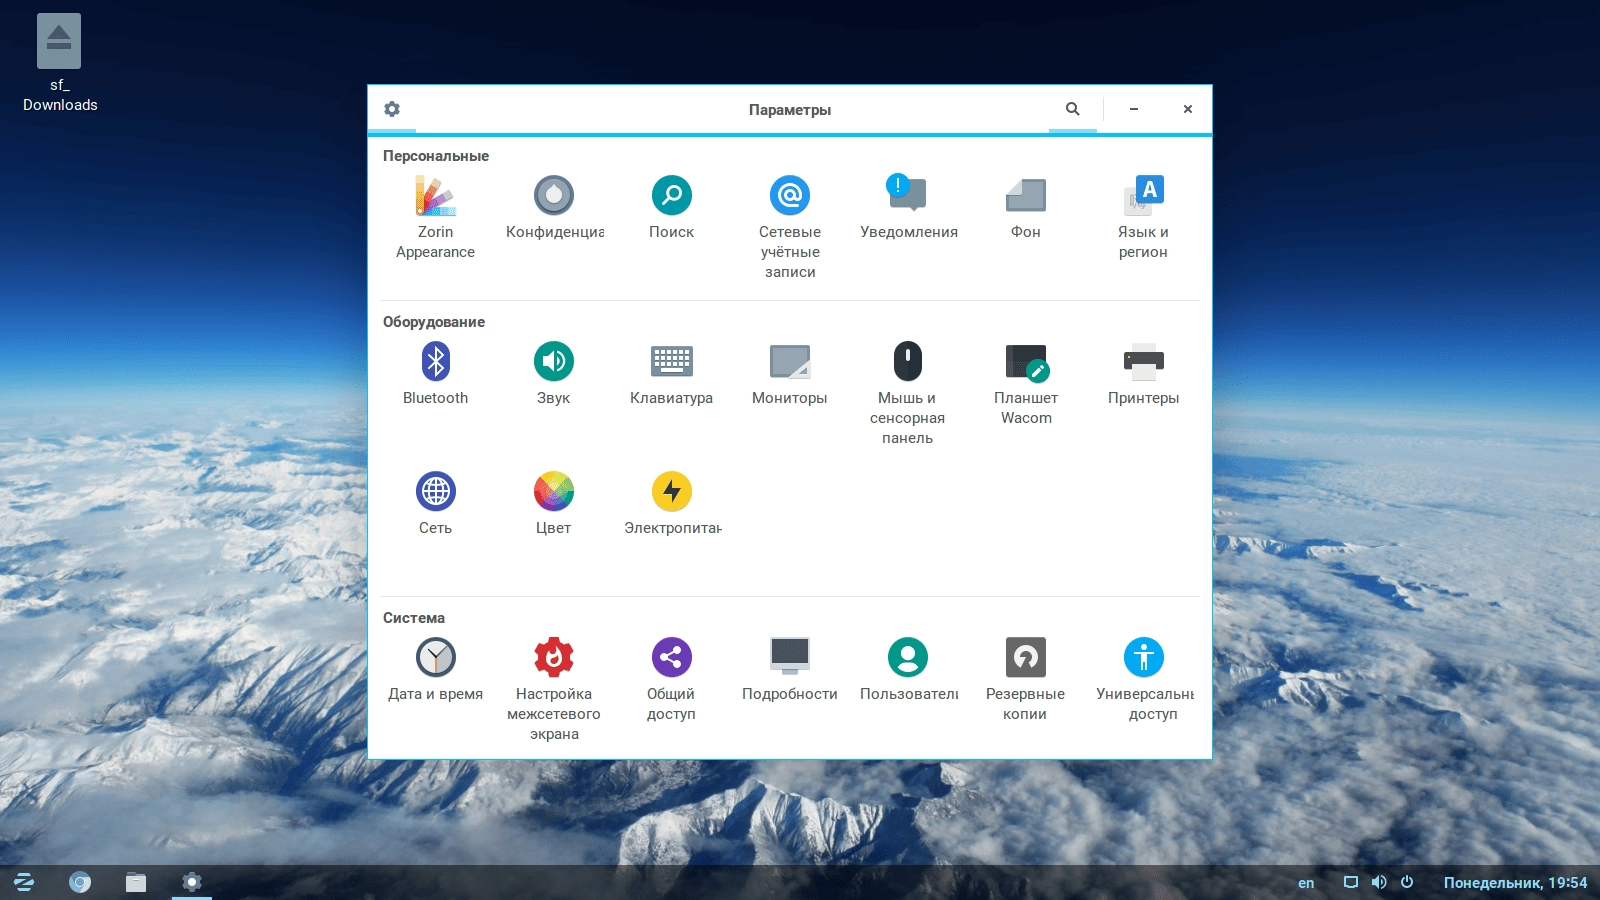Viewport: 1600px width, 900px height.
Task: Close the Параметры window
Action: point(1188,109)
